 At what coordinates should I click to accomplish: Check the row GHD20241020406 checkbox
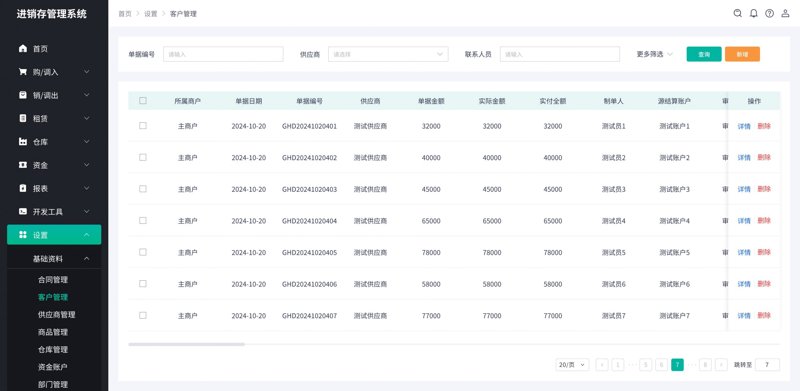143,284
